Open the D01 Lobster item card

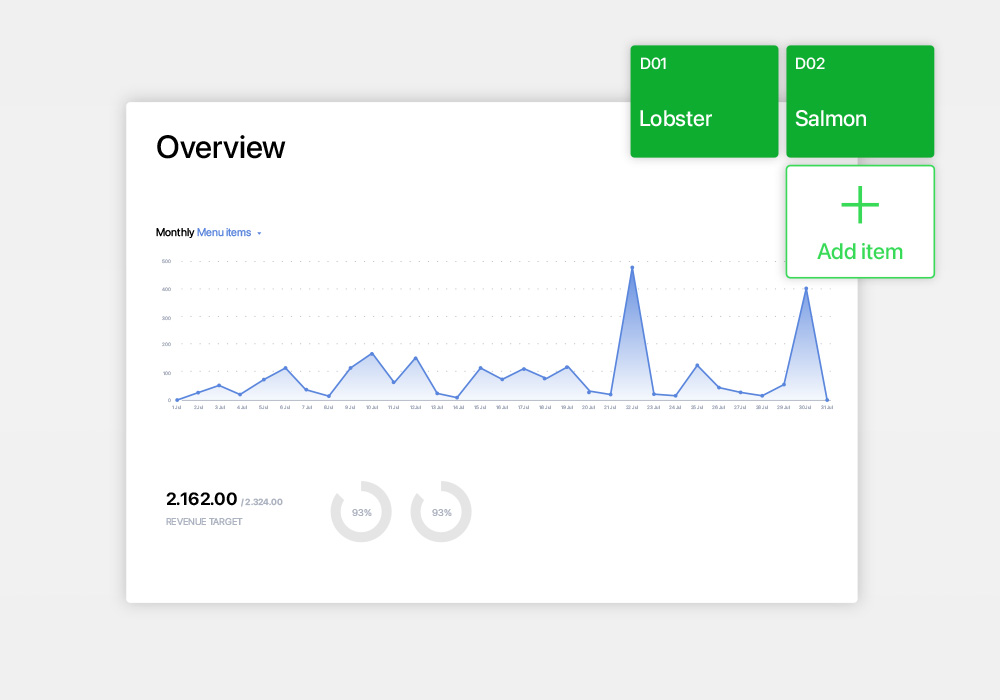coord(704,101)
